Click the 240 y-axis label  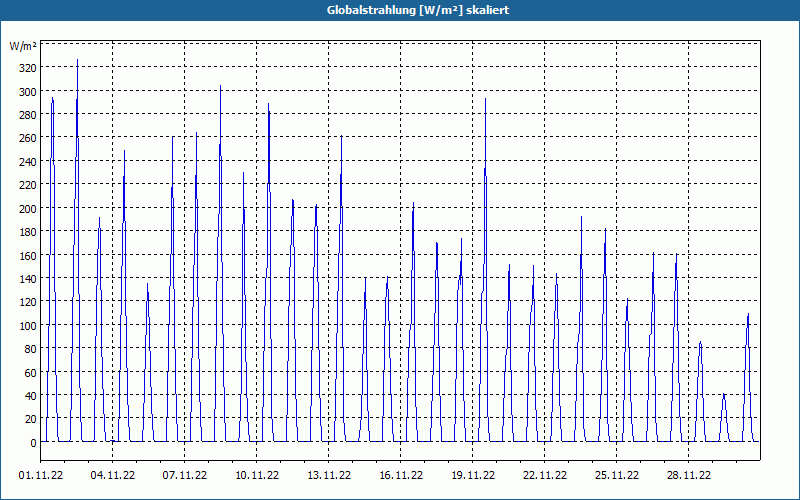(27, 162)
